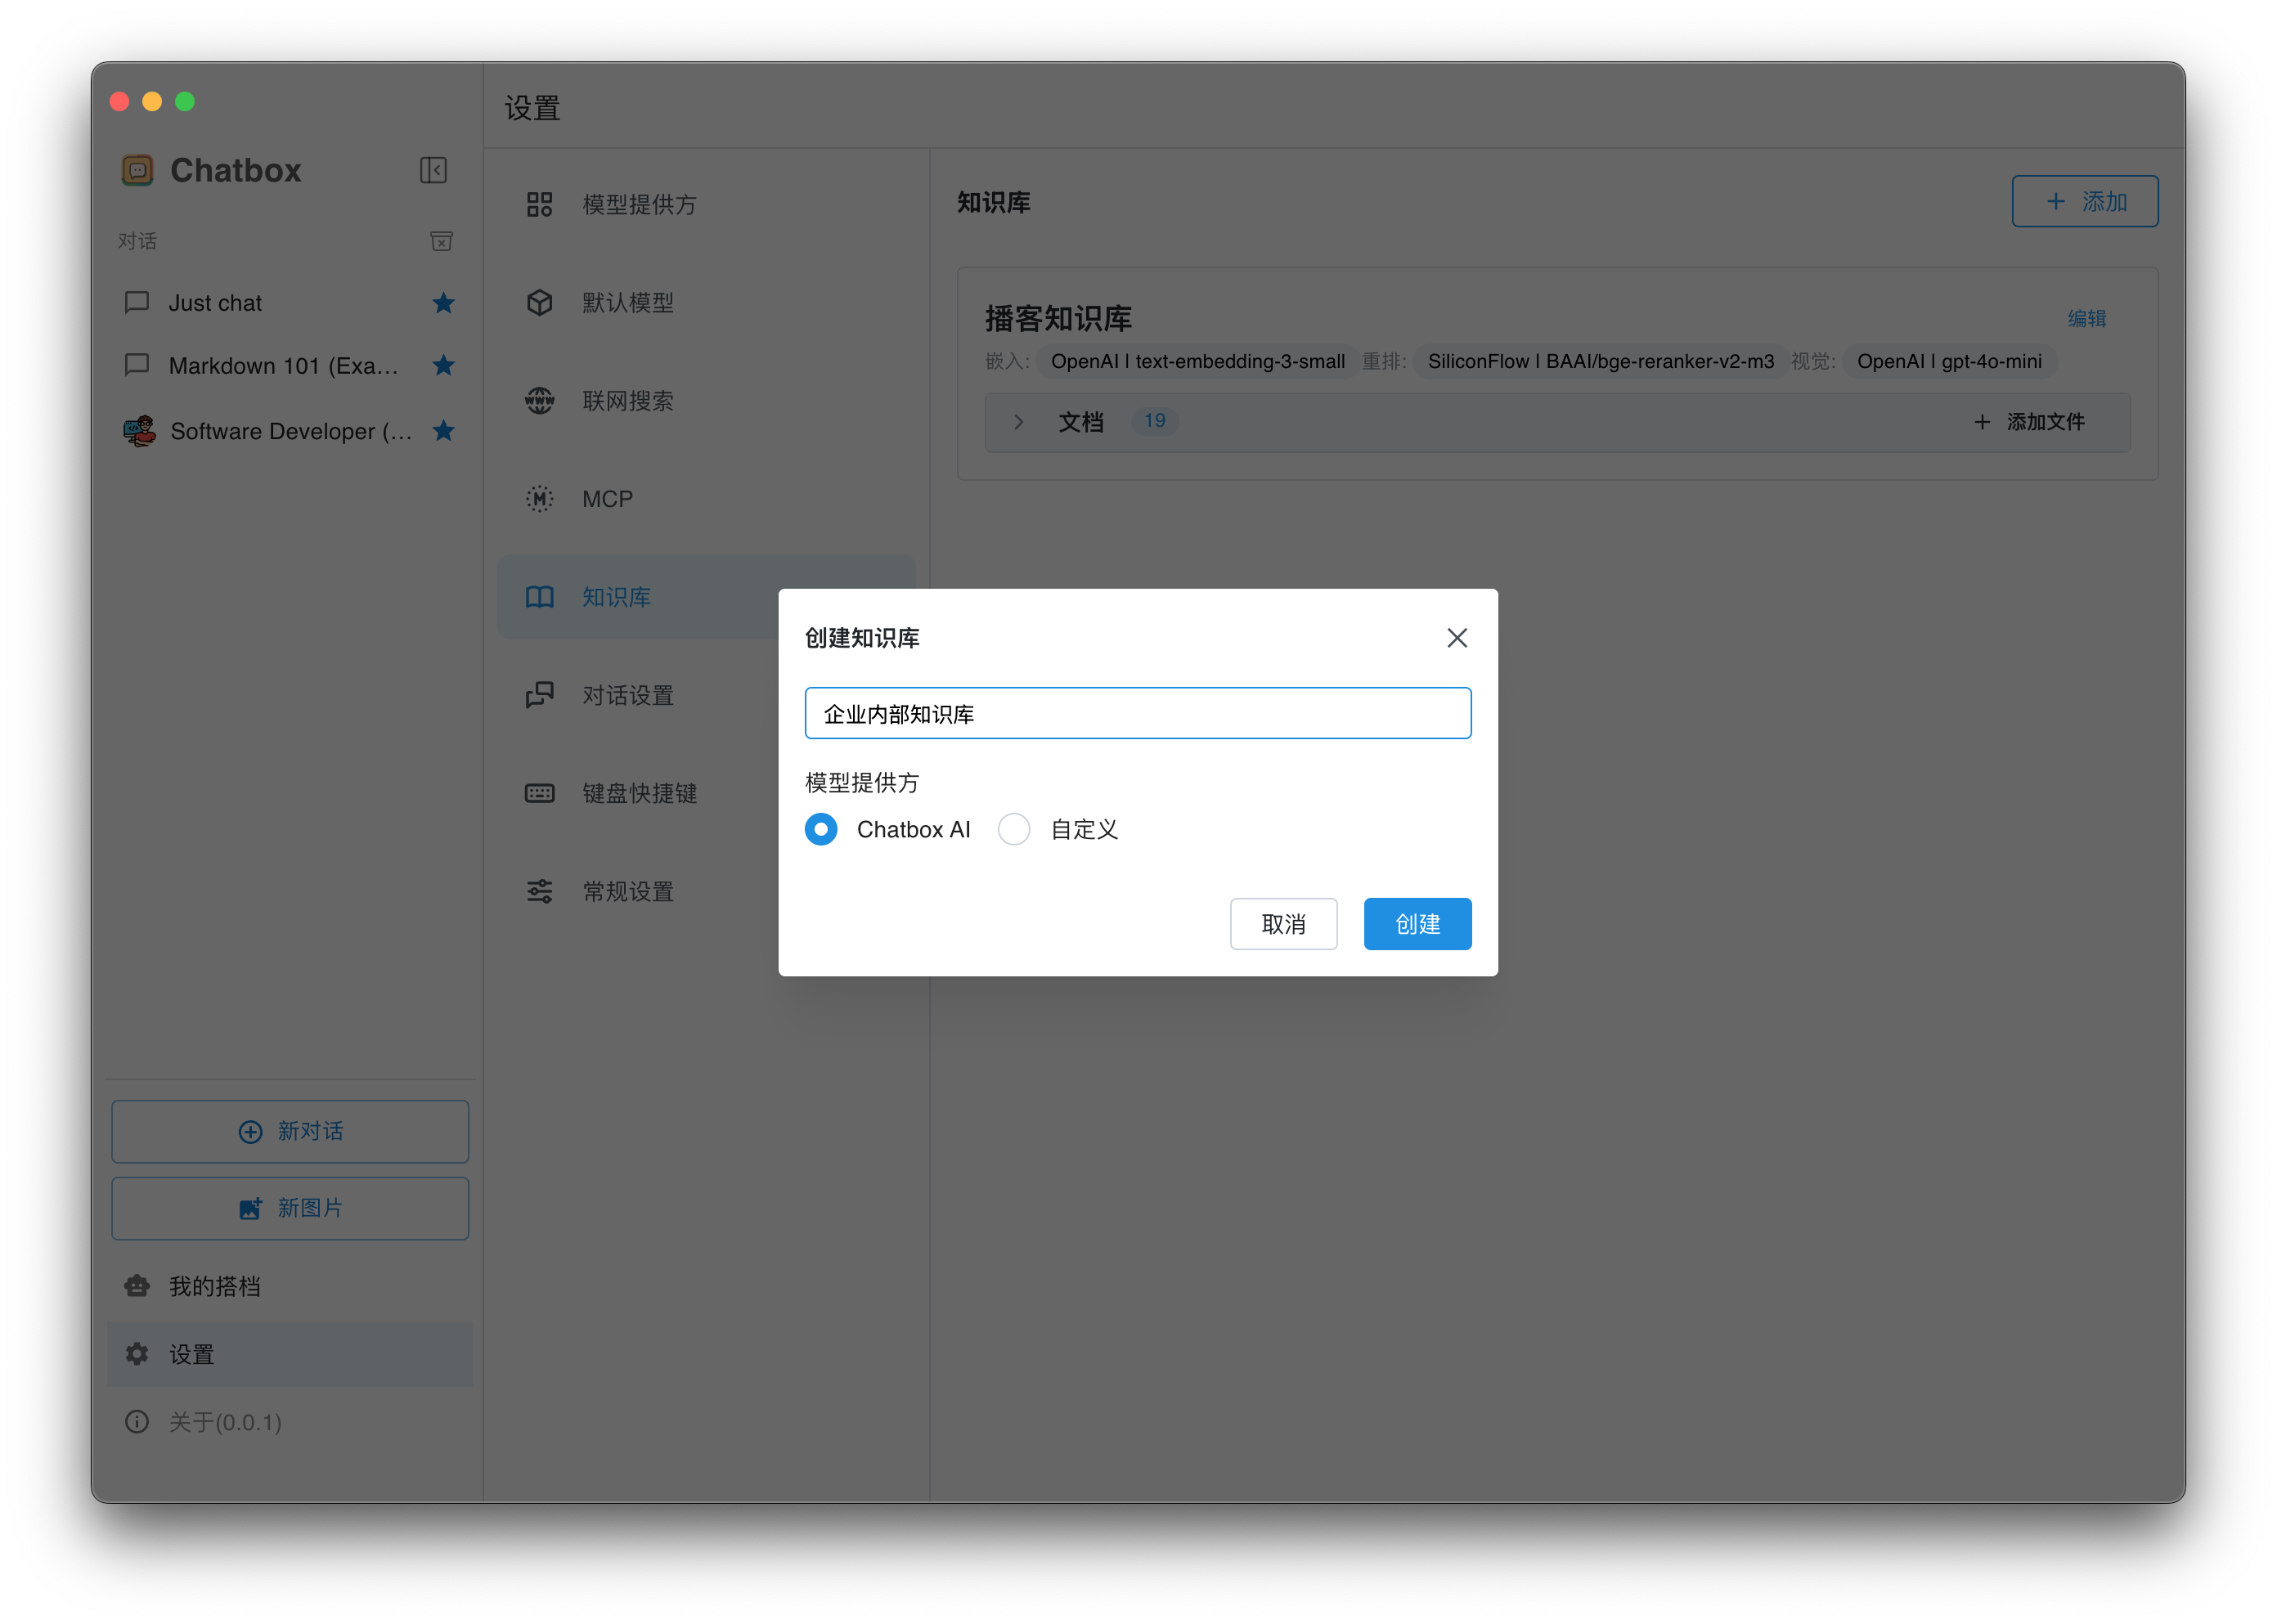Click the Software Developer avatar icon
This screenshot has width=2277, height=1624.
coord(139,431)
